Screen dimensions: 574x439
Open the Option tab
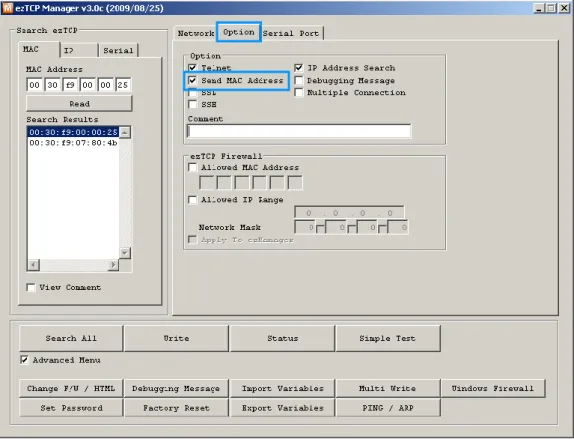coord(239,32)
